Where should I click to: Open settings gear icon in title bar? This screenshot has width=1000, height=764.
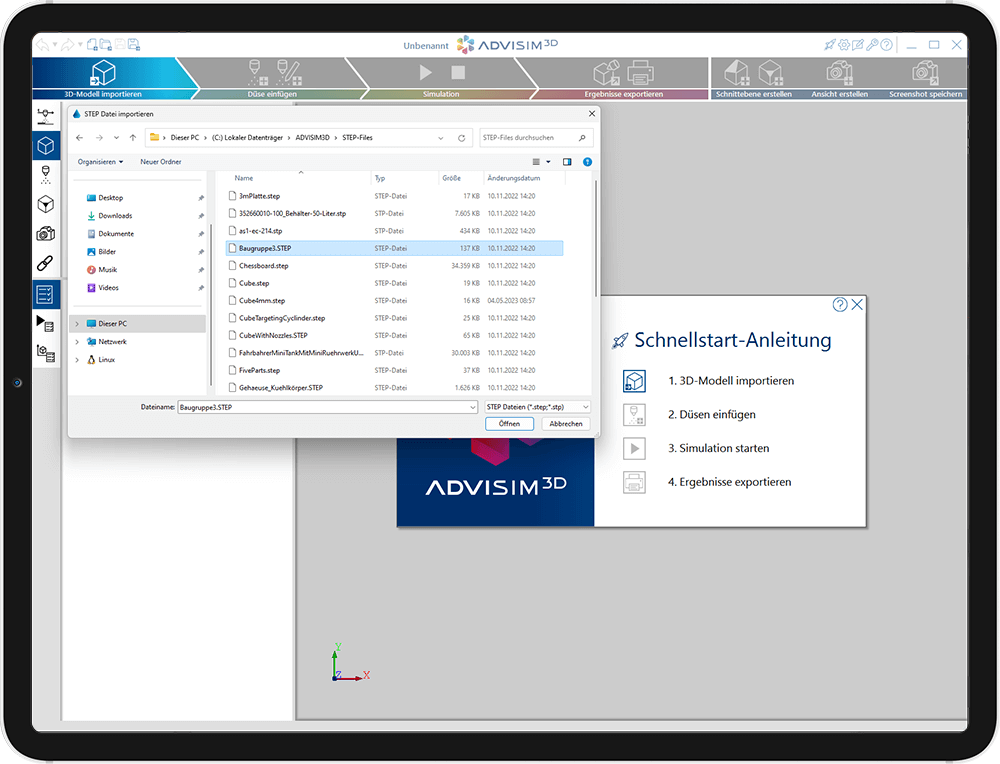tap(844, 45)
